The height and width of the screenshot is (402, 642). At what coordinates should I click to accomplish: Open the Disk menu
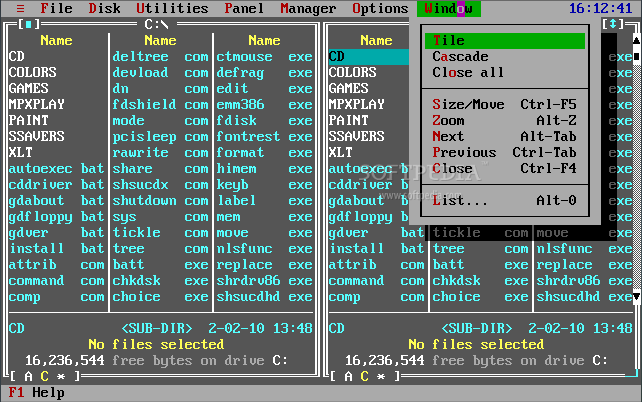point(104,8)
